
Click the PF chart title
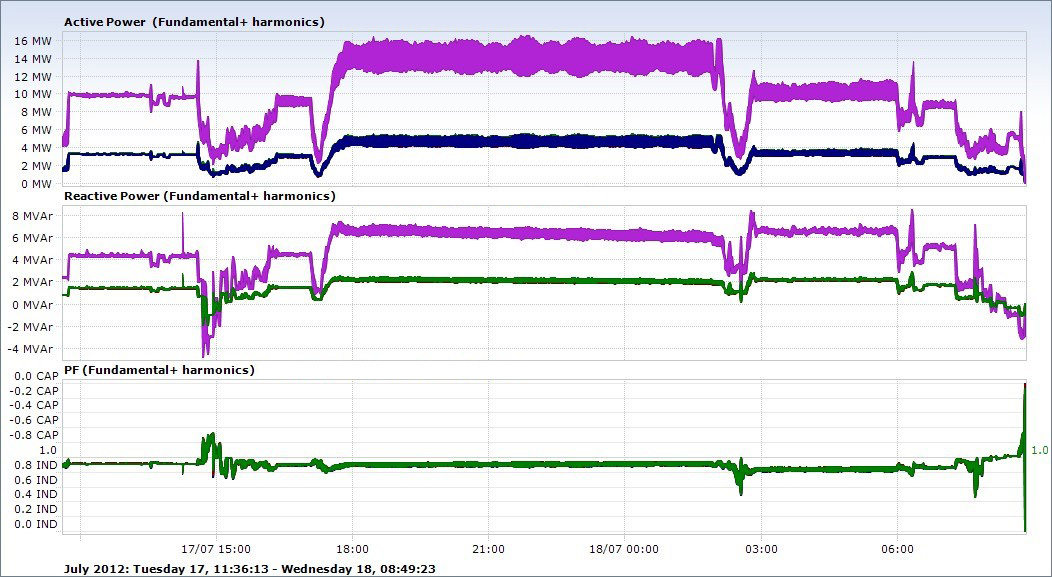click(159, 370)
